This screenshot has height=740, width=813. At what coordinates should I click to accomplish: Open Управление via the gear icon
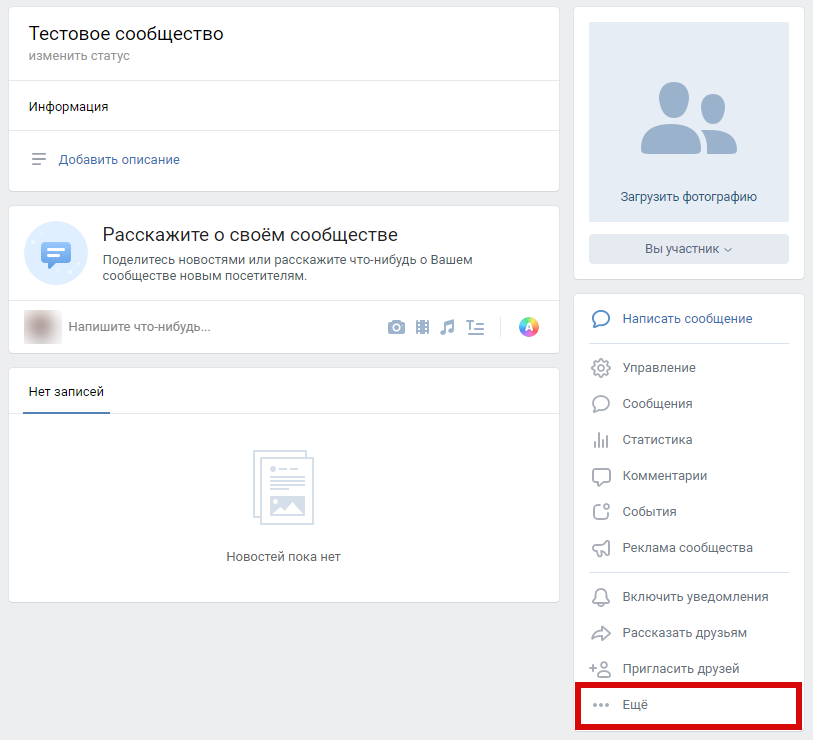601,368
